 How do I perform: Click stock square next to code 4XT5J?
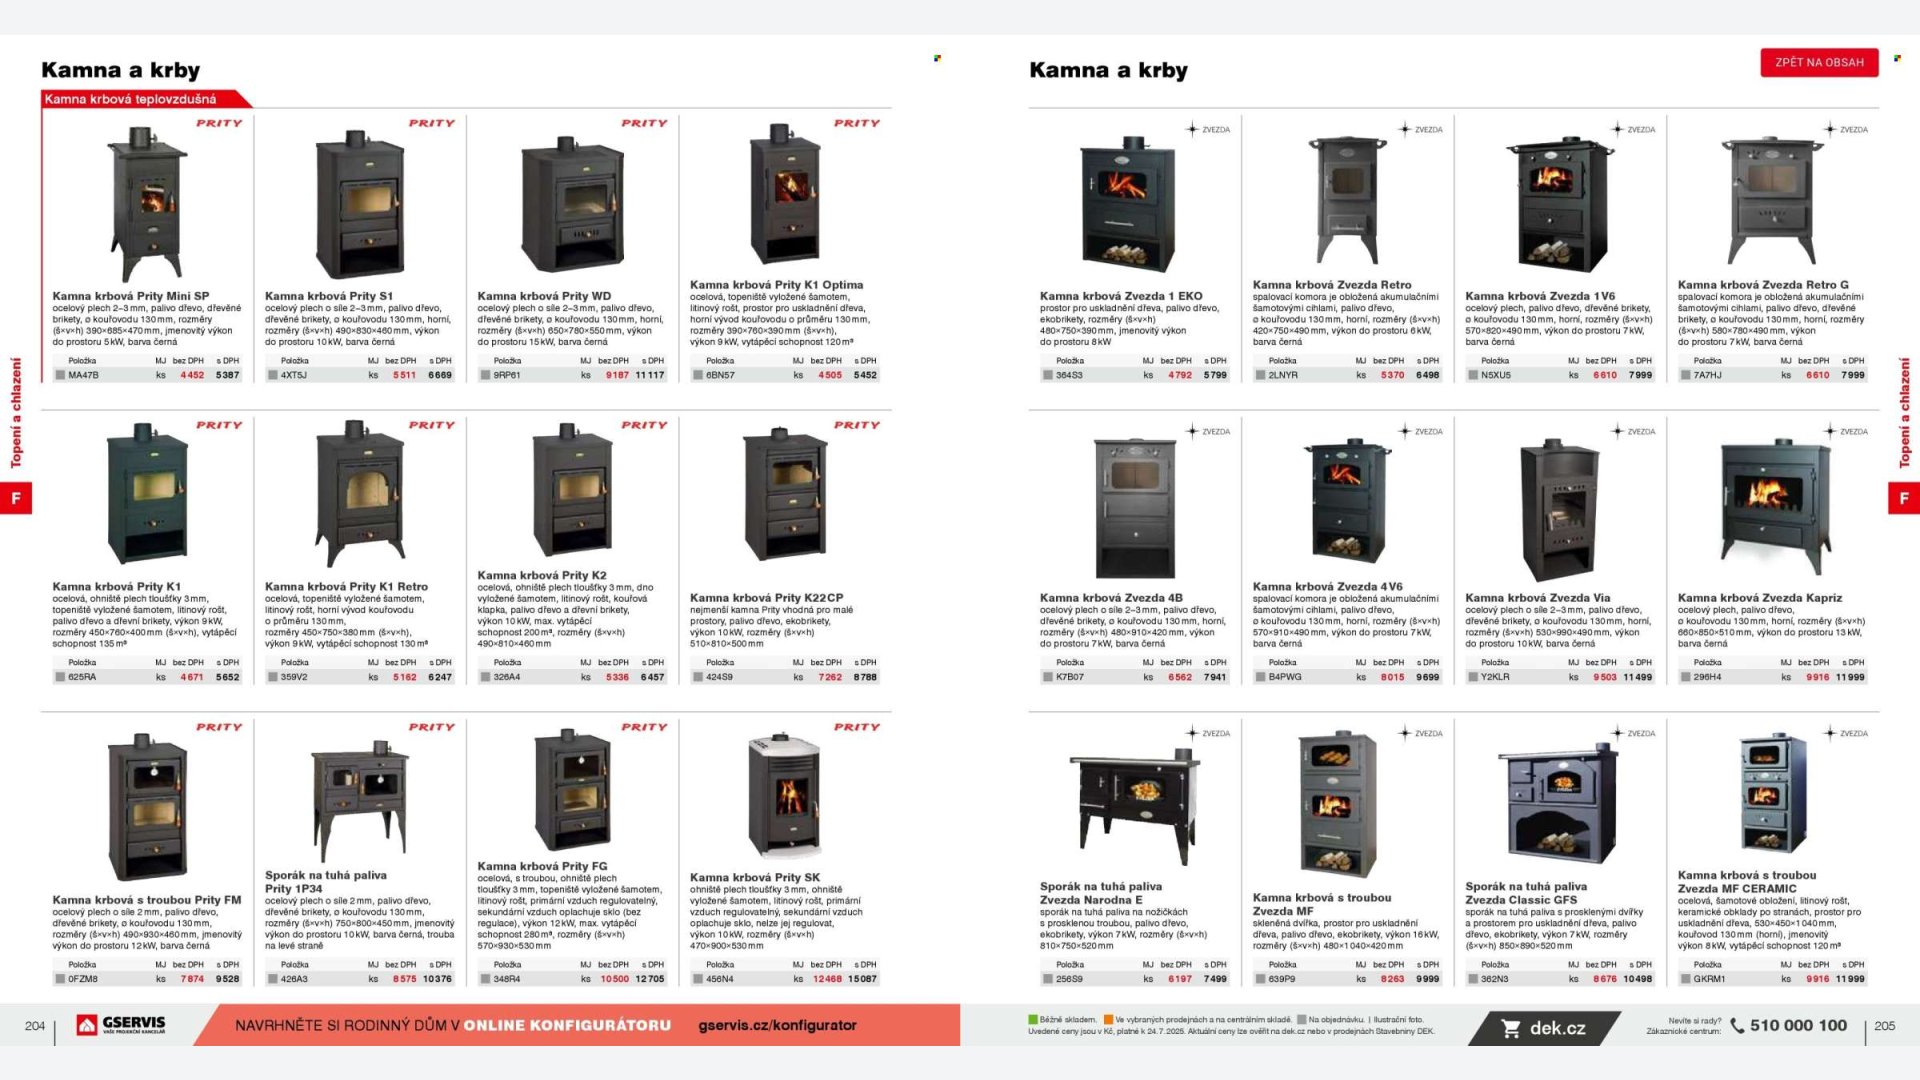(x=273, y=375)
